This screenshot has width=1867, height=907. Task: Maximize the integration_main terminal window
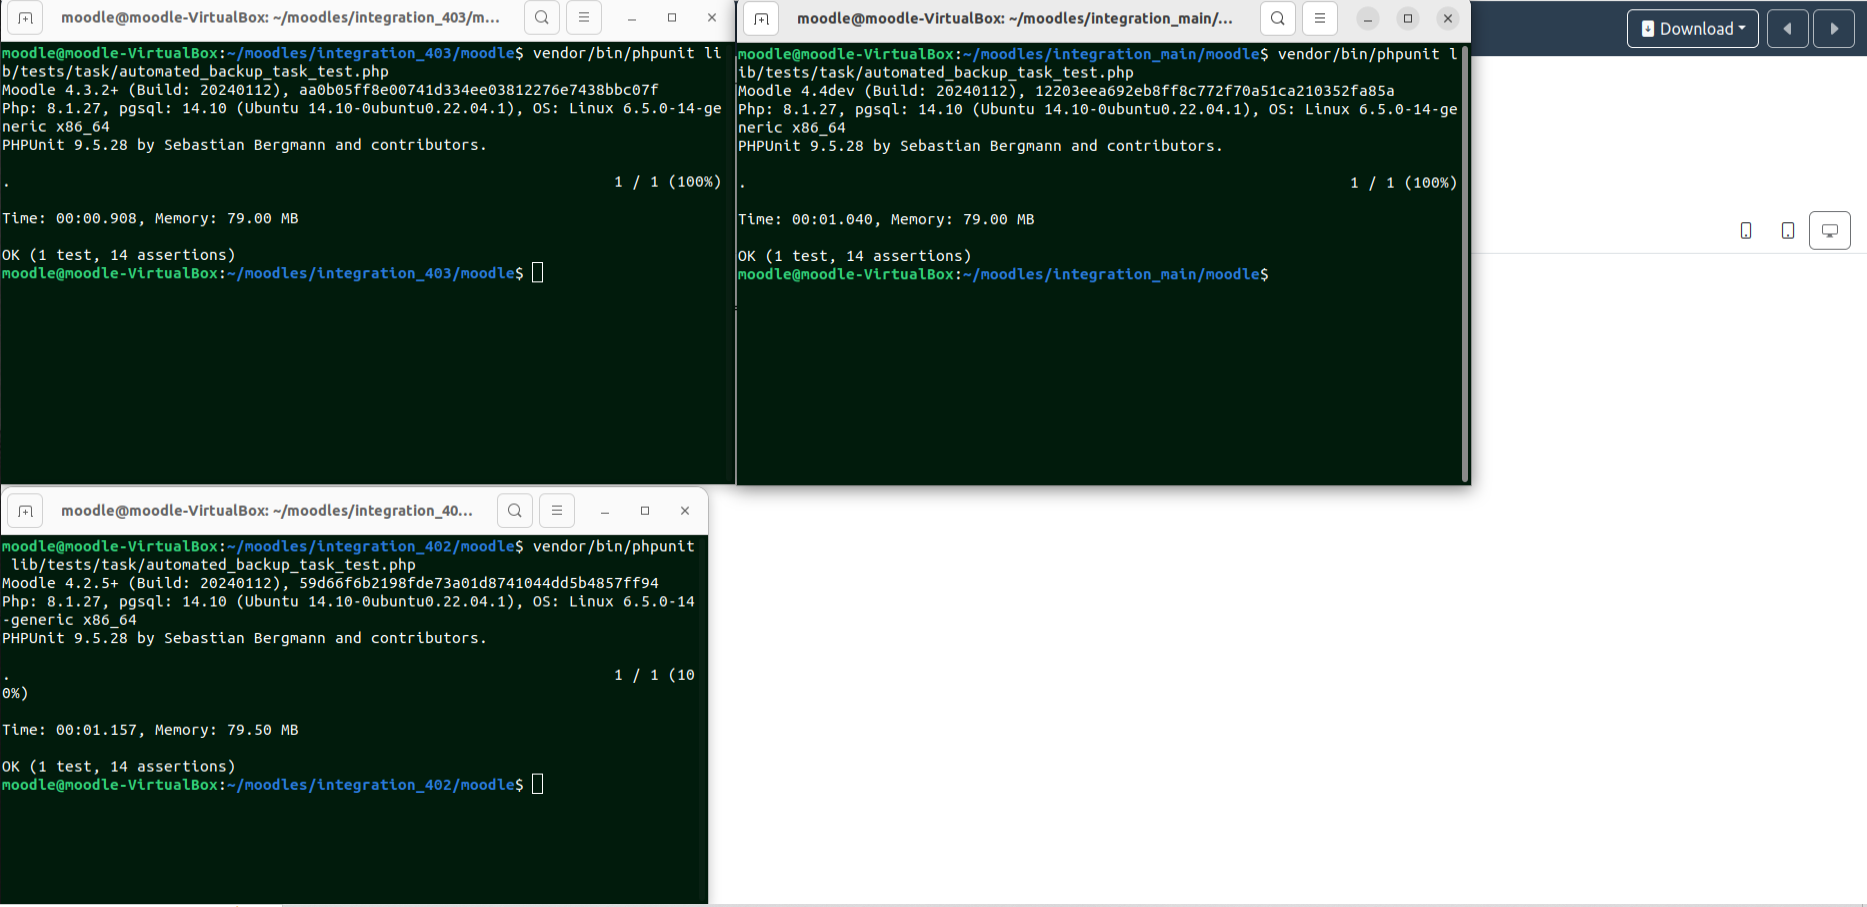point(1408,19)
